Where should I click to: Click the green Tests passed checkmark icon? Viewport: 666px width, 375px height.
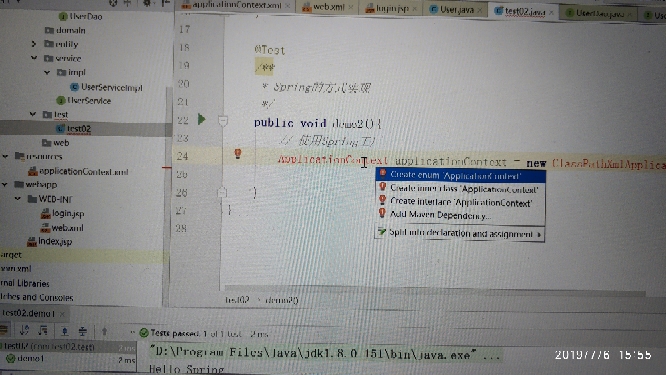tap(144, 333)
